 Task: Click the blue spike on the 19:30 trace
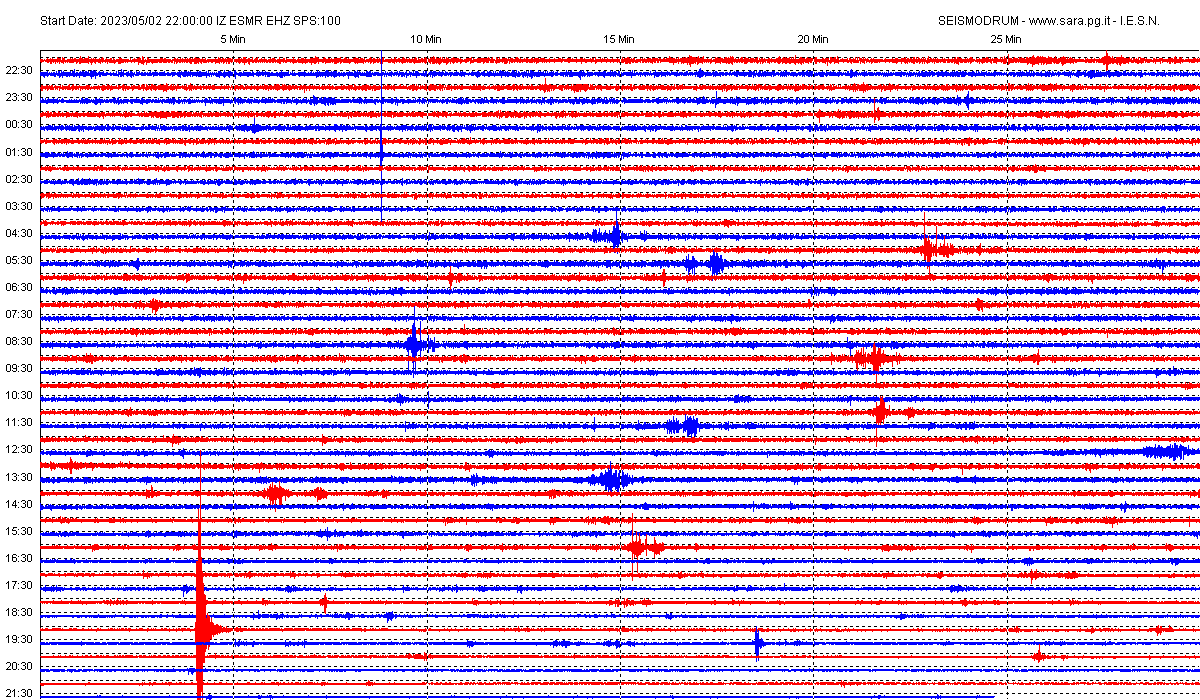[757, 642]
